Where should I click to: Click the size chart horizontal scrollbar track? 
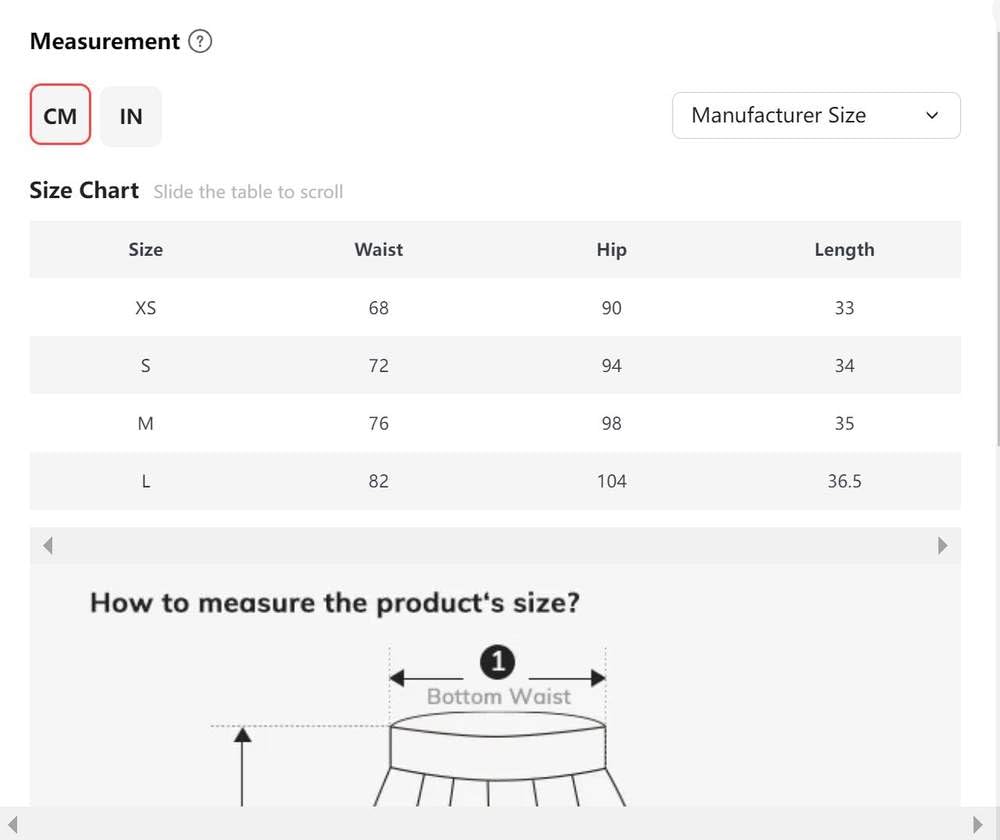click(x=495, y=545)
